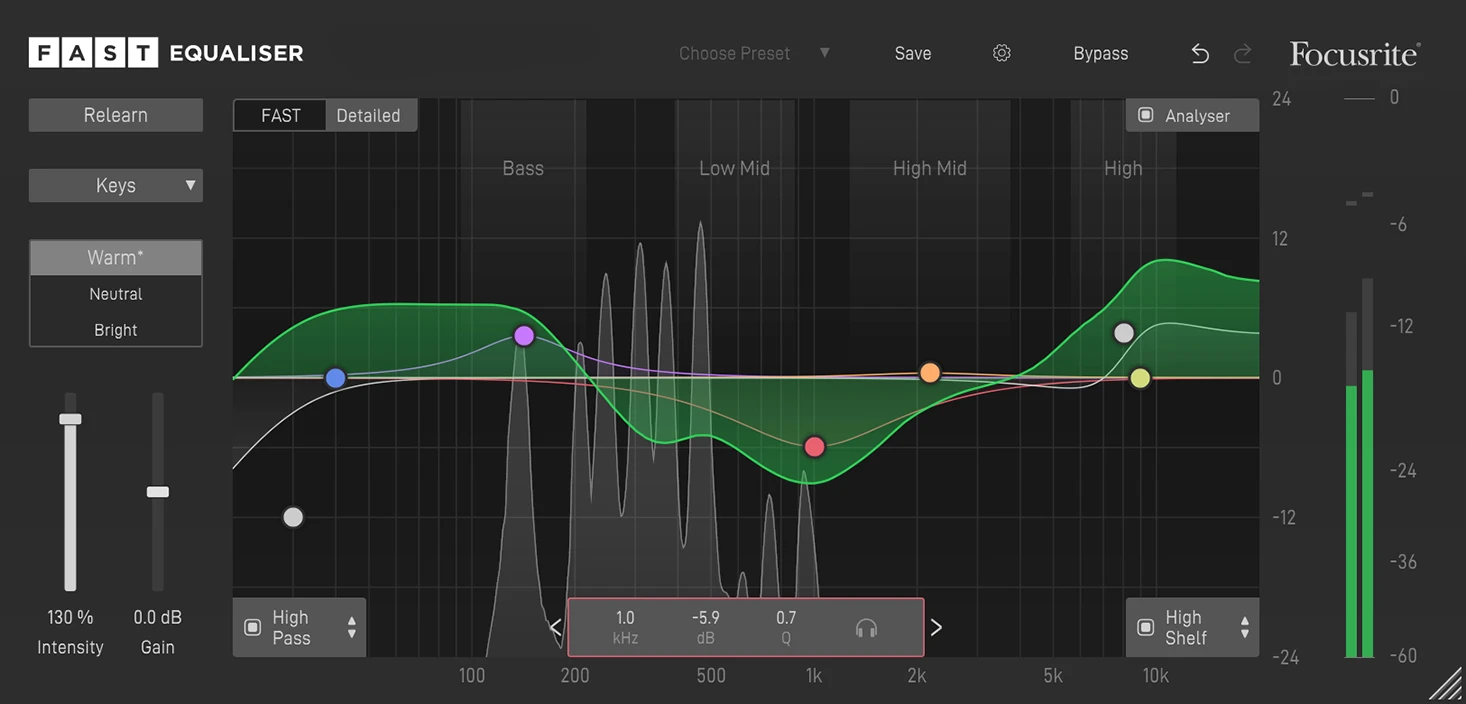Image resolution: width=1466 pixels, height=704 pixels.
Task: Open the settings gear icon
Action: point(1001,53)
